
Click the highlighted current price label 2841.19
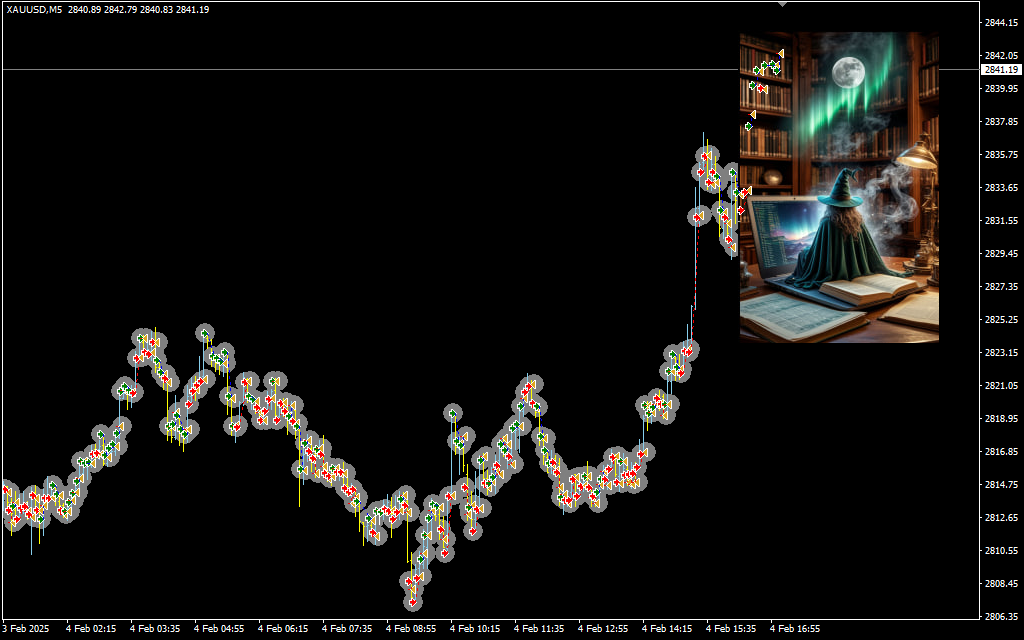[1000, 70]
